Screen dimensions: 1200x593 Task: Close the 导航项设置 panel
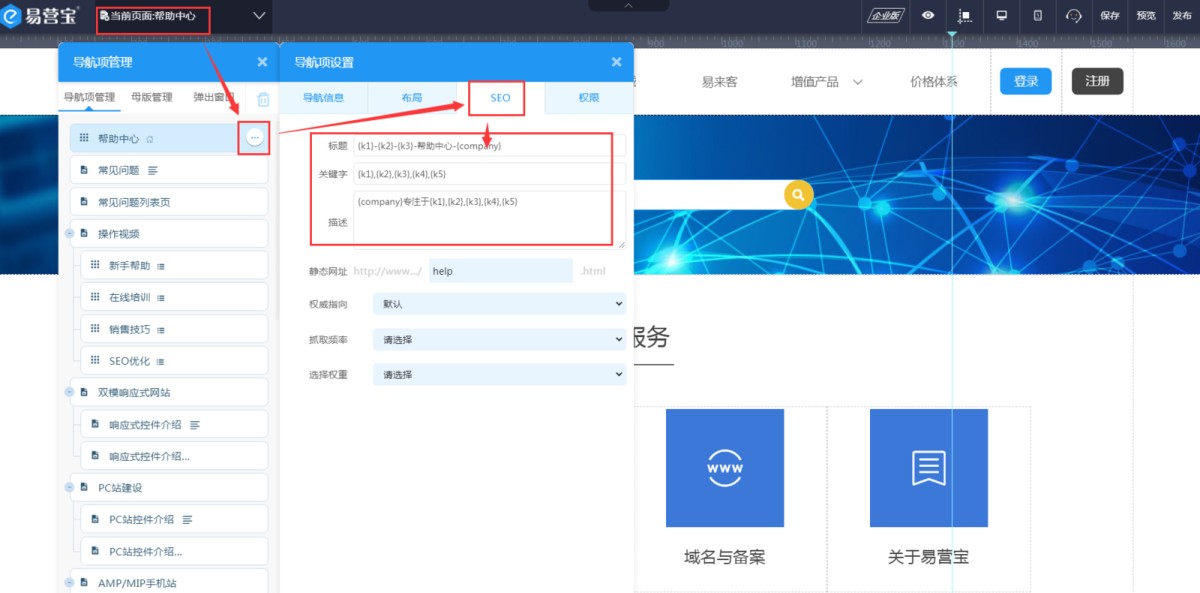click(x=617, y=62)
